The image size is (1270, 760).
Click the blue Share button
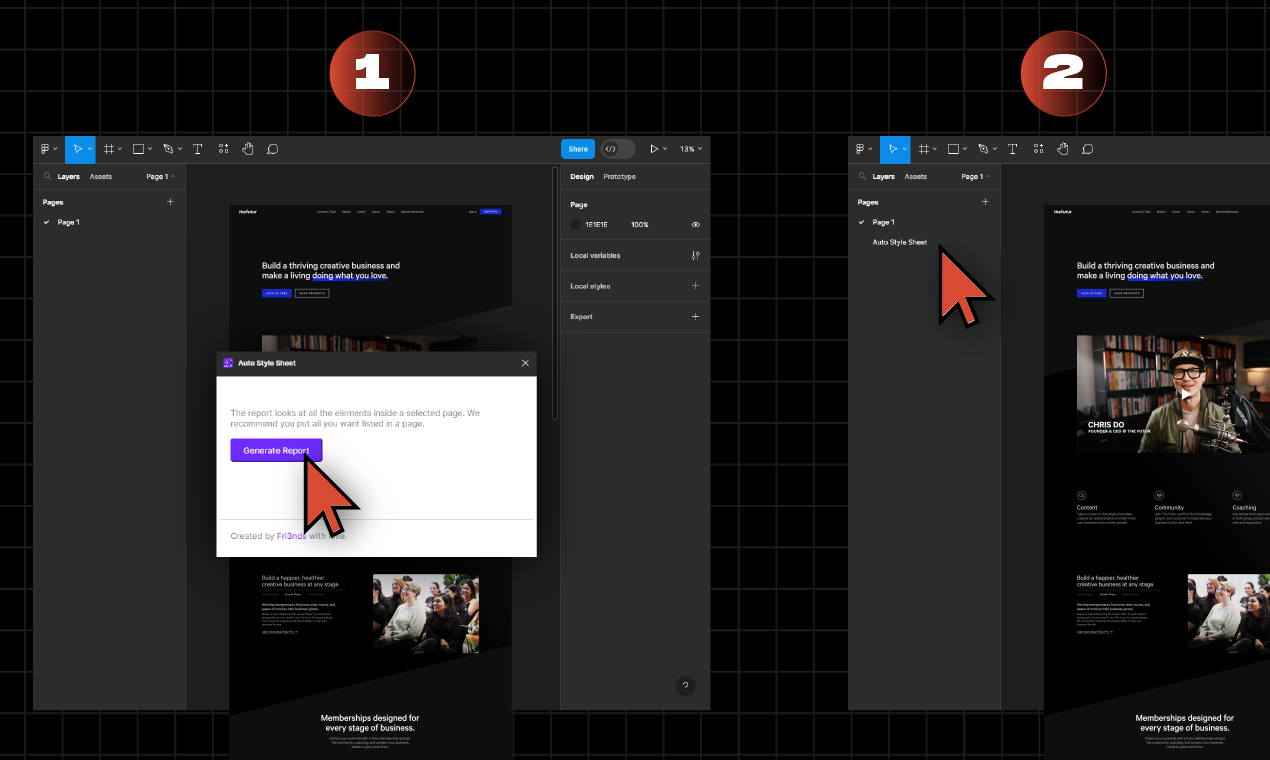[578, 149]
